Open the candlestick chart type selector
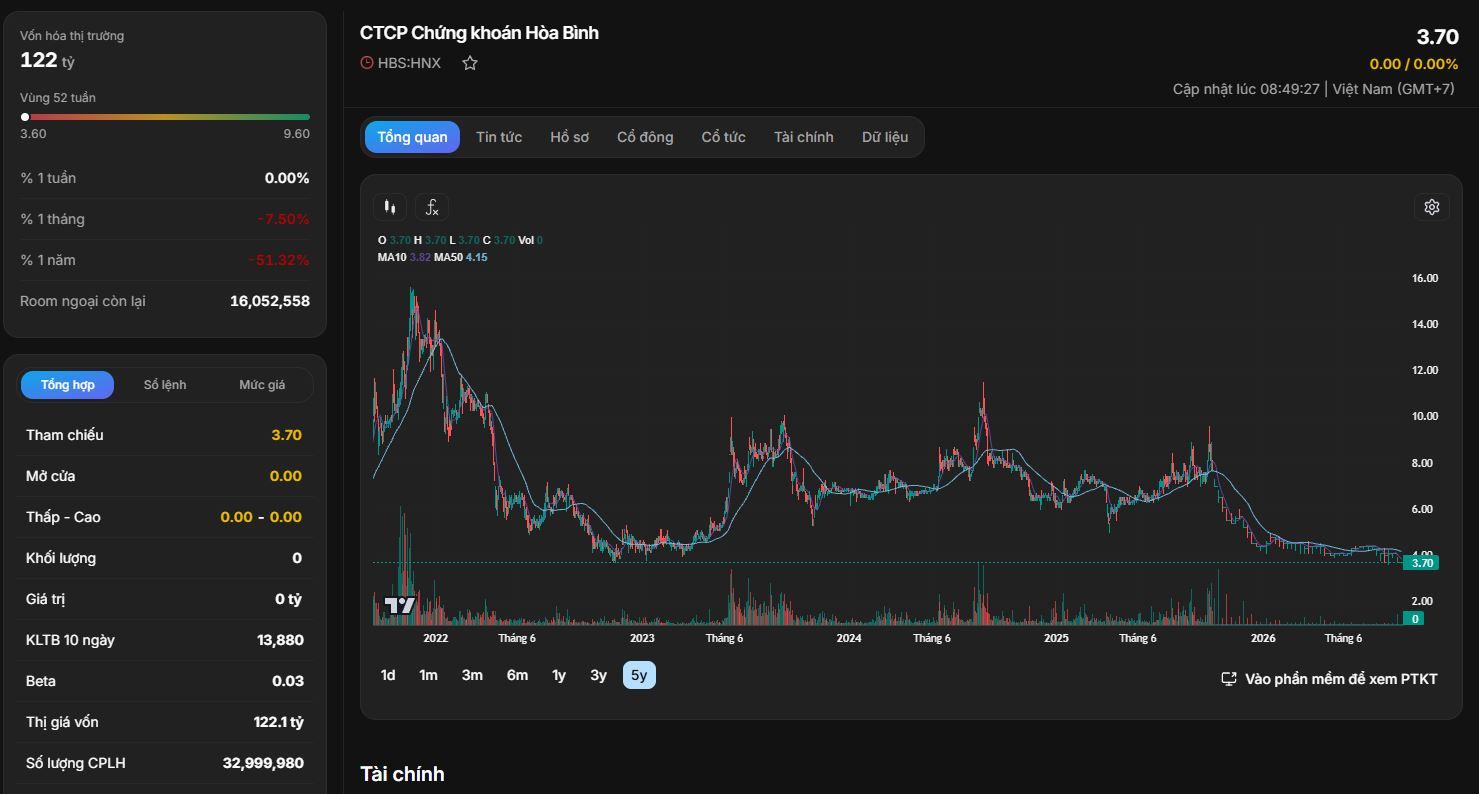The image size is (1479, 794). 391,207
